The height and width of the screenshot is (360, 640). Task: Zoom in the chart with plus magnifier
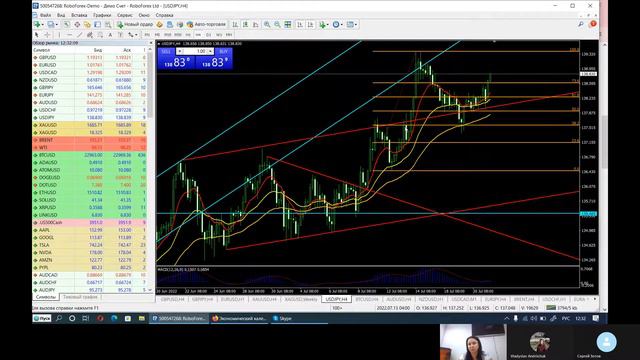click(267, 24)
